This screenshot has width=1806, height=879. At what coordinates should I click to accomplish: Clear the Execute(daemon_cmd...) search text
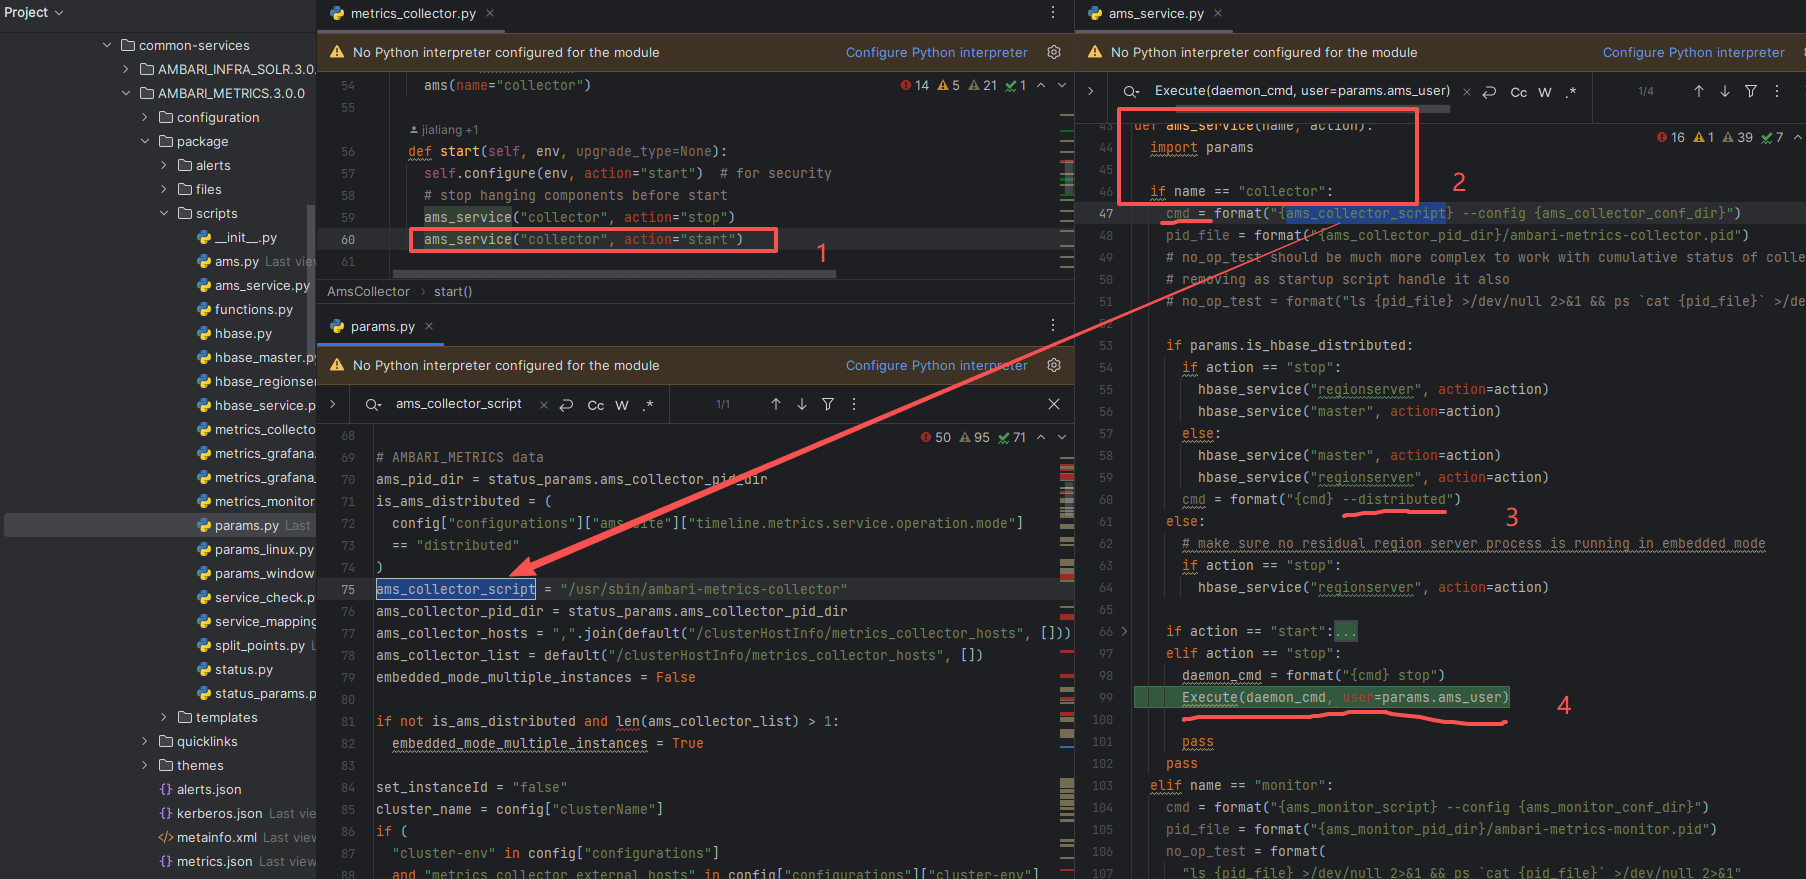point(1467,91)
